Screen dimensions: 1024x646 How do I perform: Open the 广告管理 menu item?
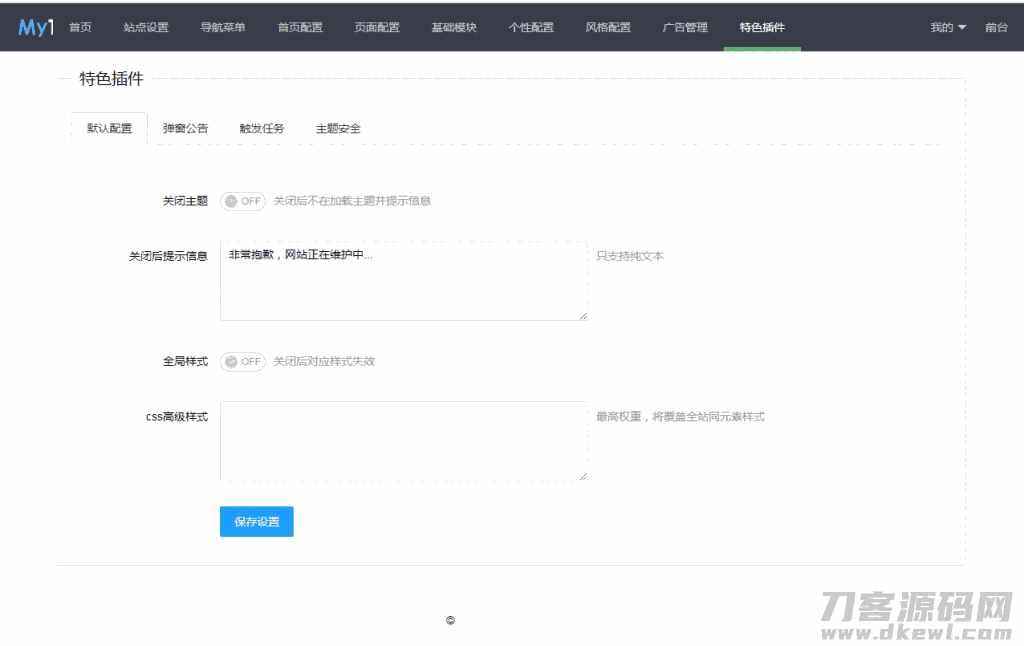pyautogui.click(x=685, y=27)
